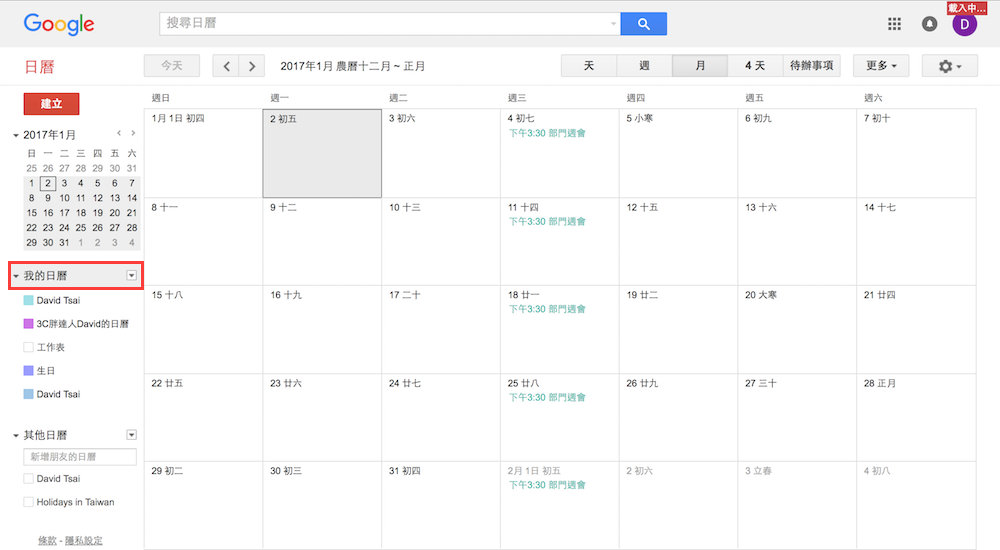
Task: Open the 我的日曆 options dropdown arrow
Action: click(131, 275)
